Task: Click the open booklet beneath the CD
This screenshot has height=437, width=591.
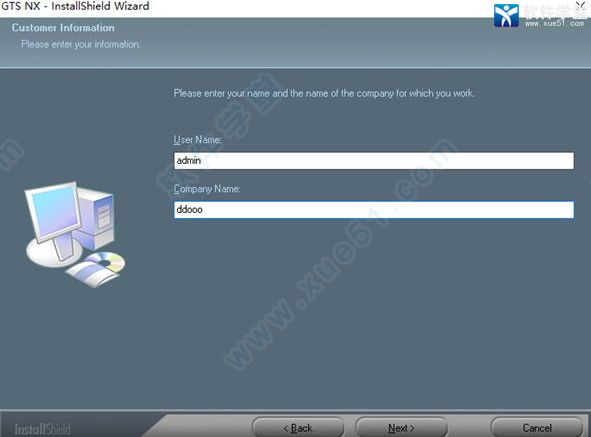Action: point(92,274)
